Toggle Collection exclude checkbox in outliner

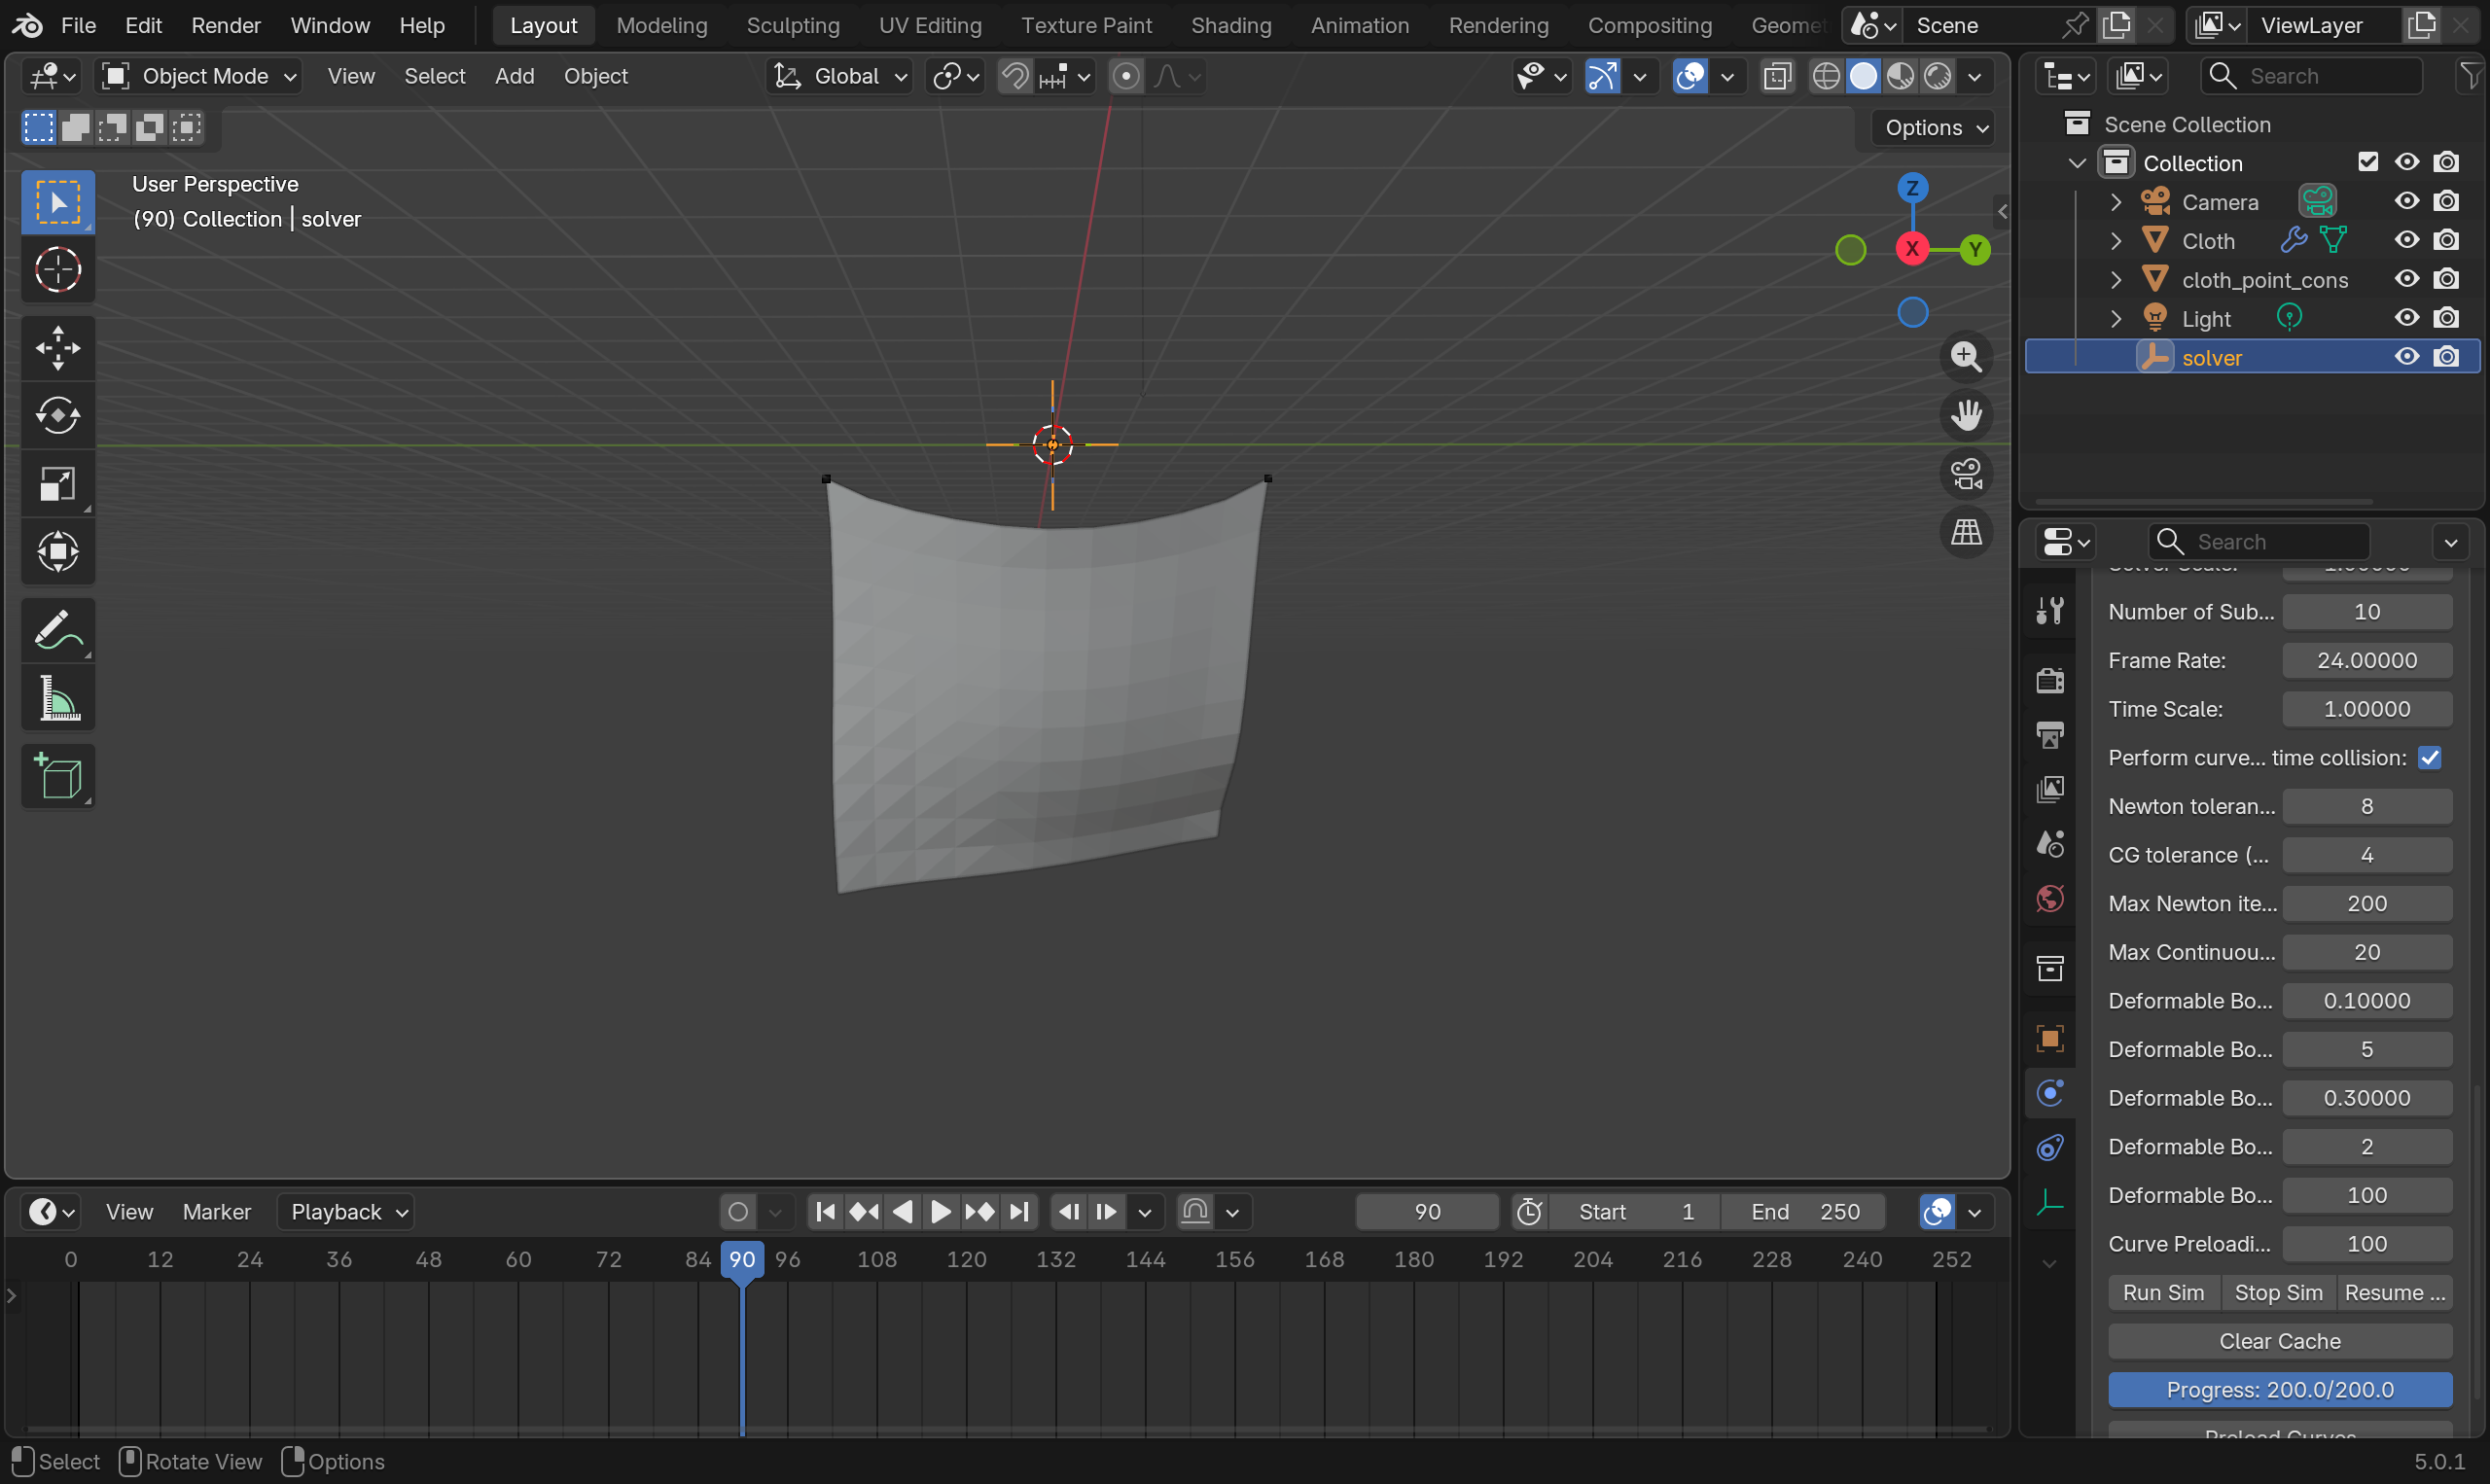click(x=2367, y=162)
